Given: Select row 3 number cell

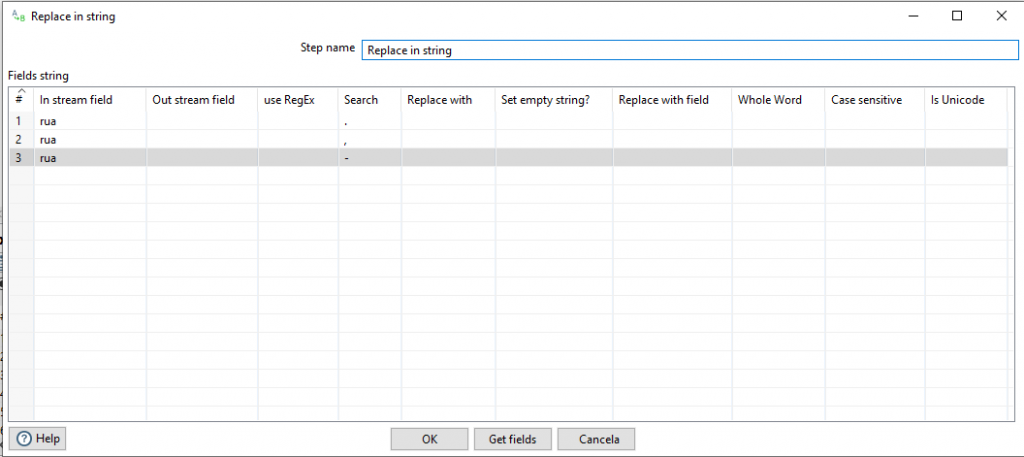Looking at the screenshot, I should [22, 157].
